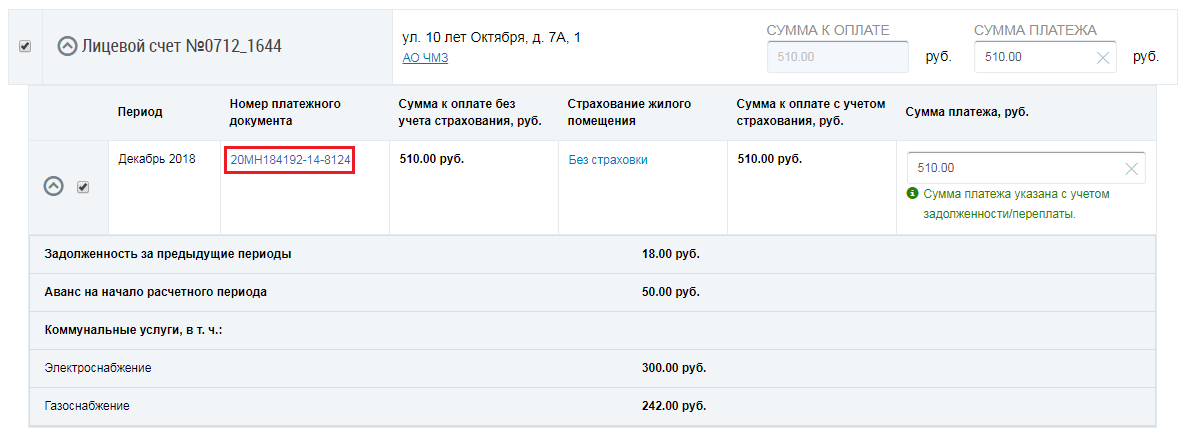Image resolution: width=1183 pixels, height=435 pixels.
Task: Open the АО ЧМЗ organization link
Action: 424,58
